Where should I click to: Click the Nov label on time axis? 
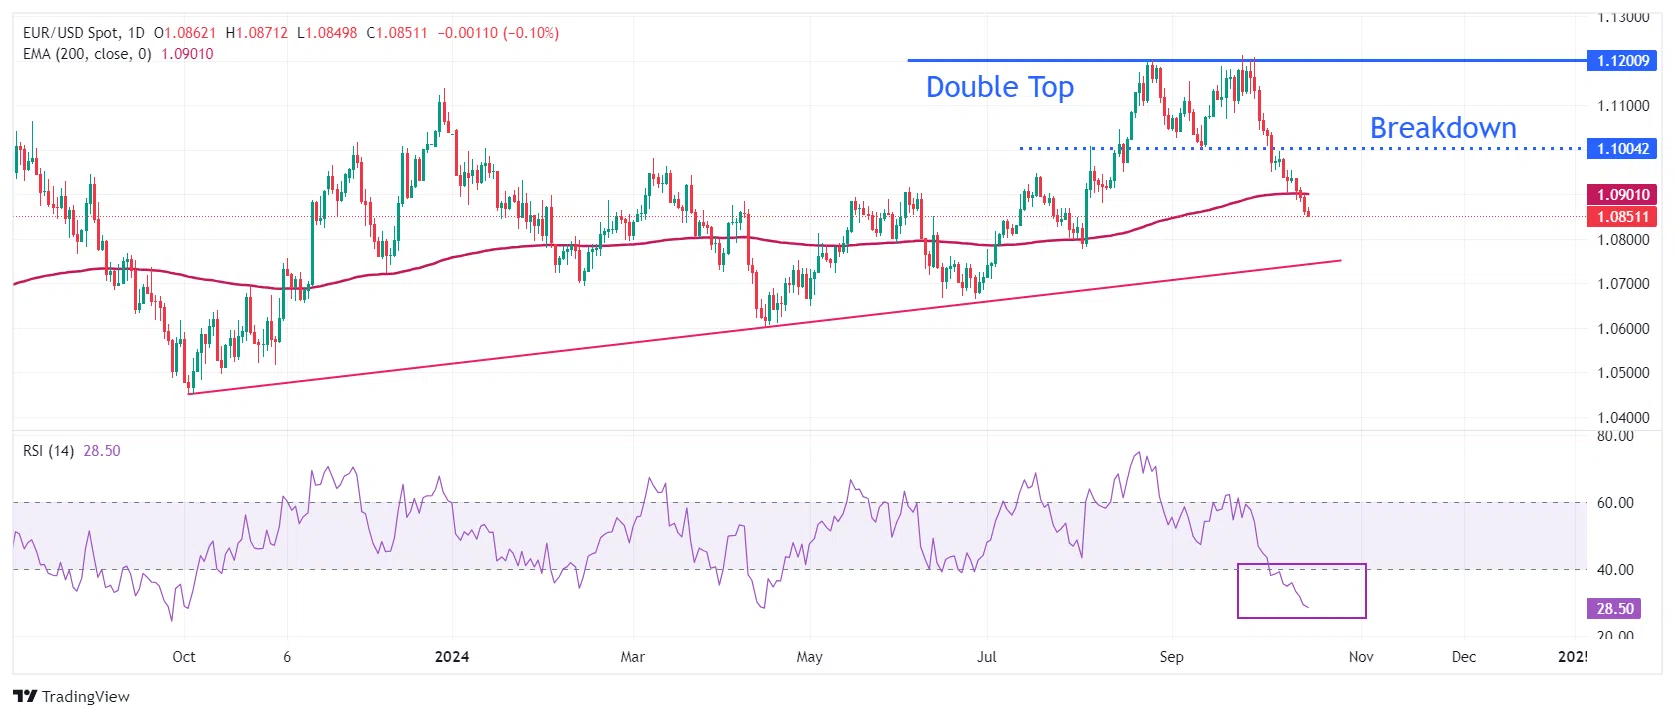1361,657
